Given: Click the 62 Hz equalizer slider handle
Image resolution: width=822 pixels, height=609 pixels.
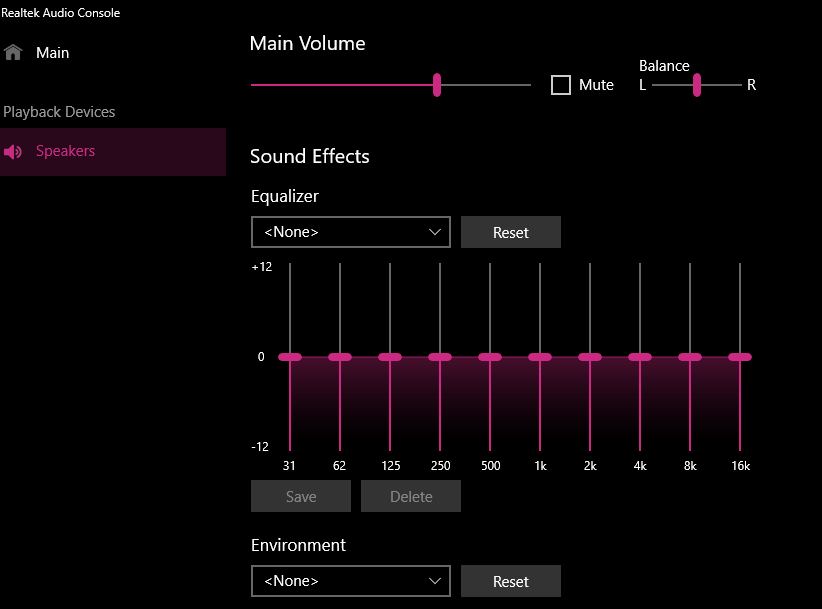Looking at the screenshot, I should [340, 357].
